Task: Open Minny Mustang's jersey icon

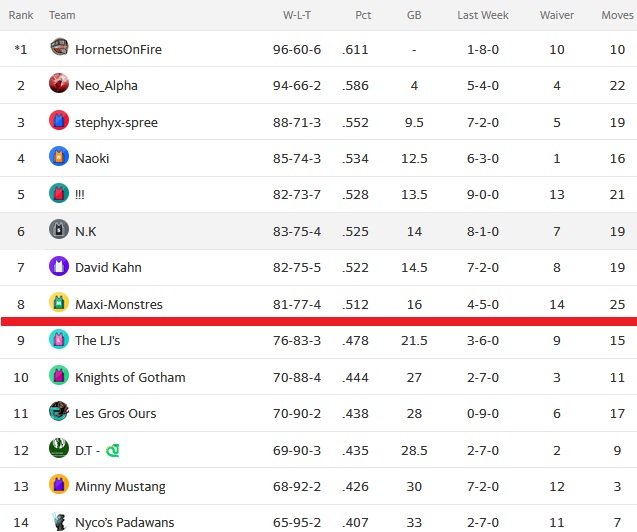Action: (59, 484)
